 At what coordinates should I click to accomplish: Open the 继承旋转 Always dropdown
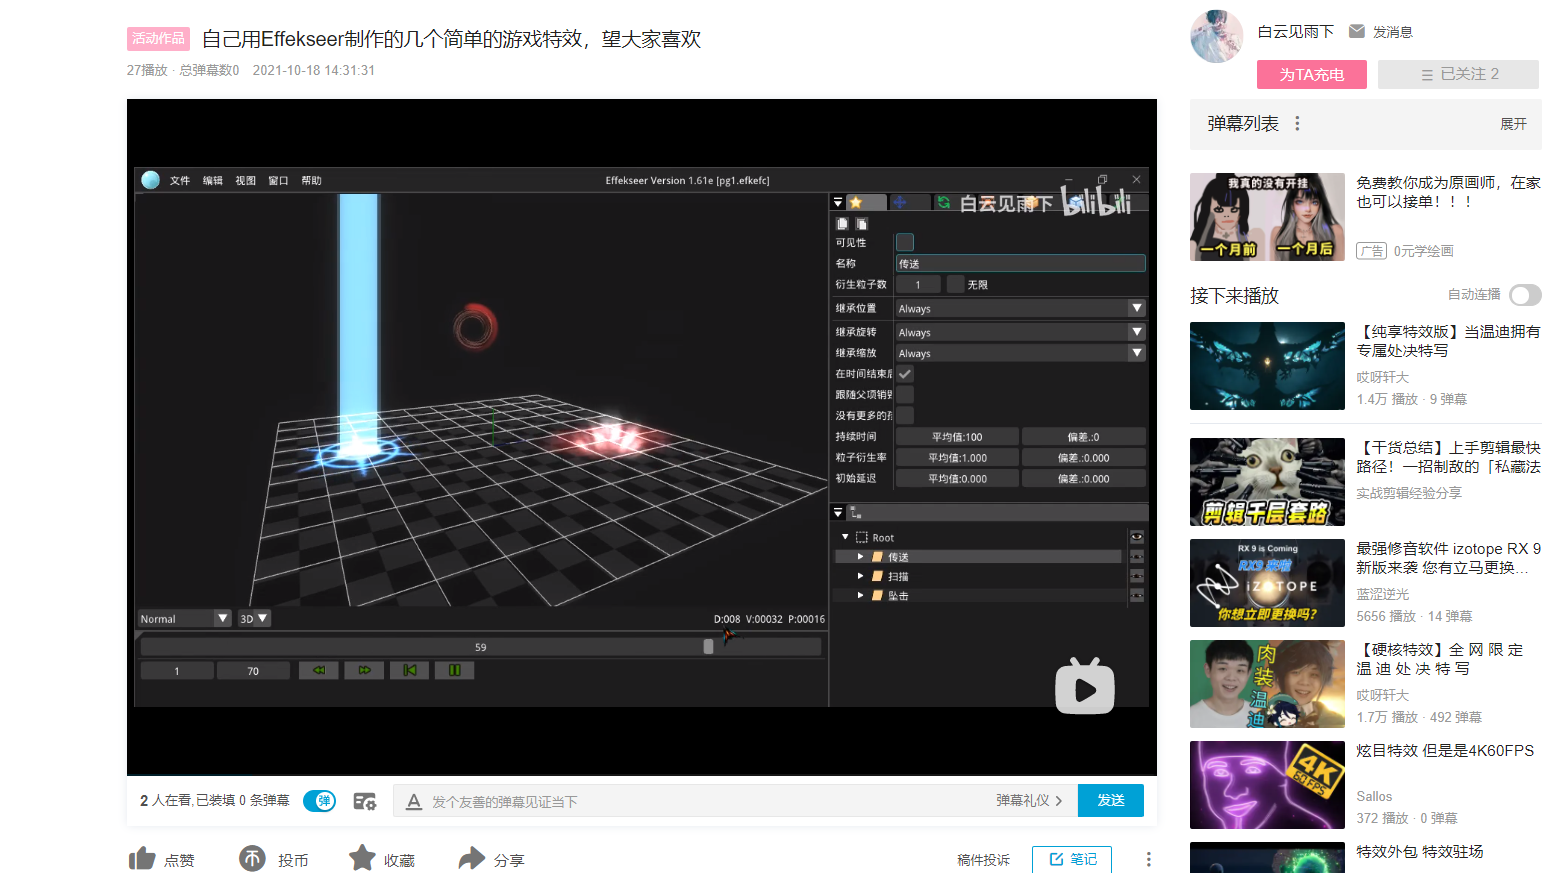click(x=1020, y=332)
